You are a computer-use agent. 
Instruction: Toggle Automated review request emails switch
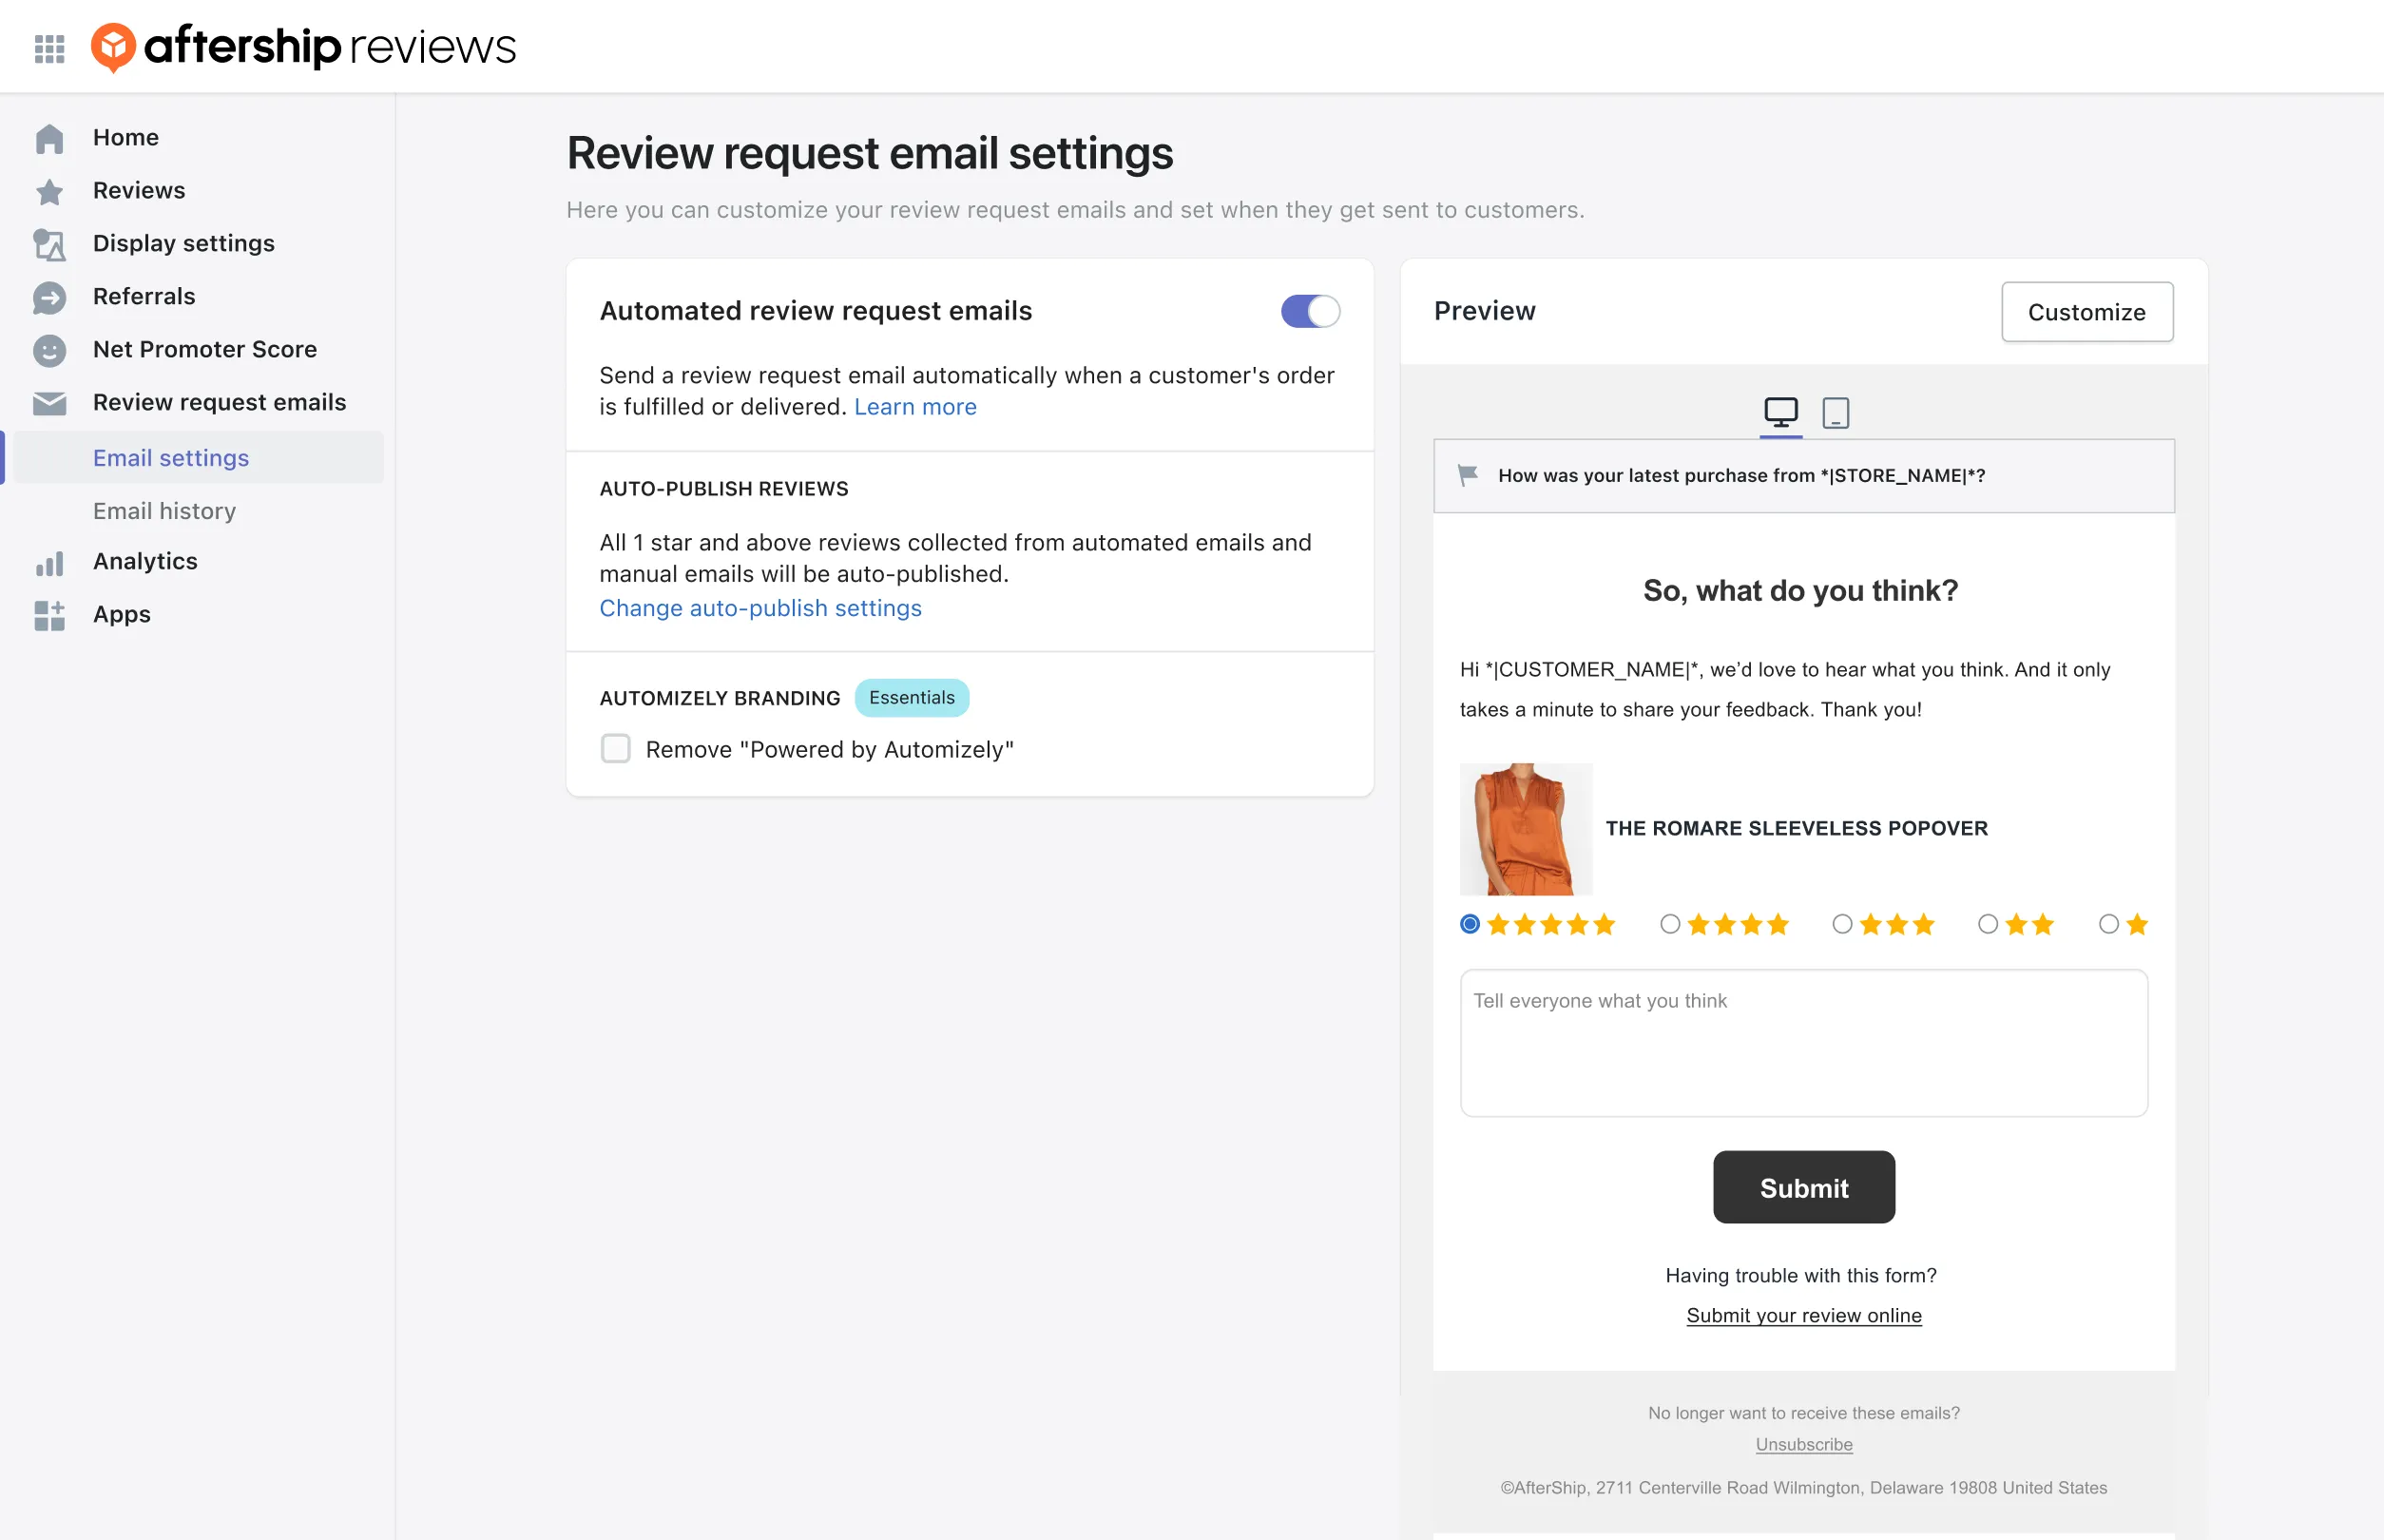point(1310,311)
